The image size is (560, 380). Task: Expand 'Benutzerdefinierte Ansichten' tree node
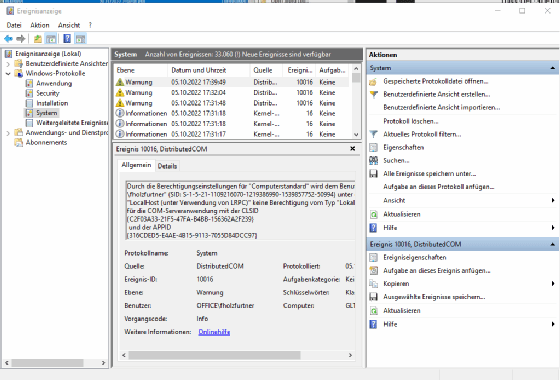point(8,64)
